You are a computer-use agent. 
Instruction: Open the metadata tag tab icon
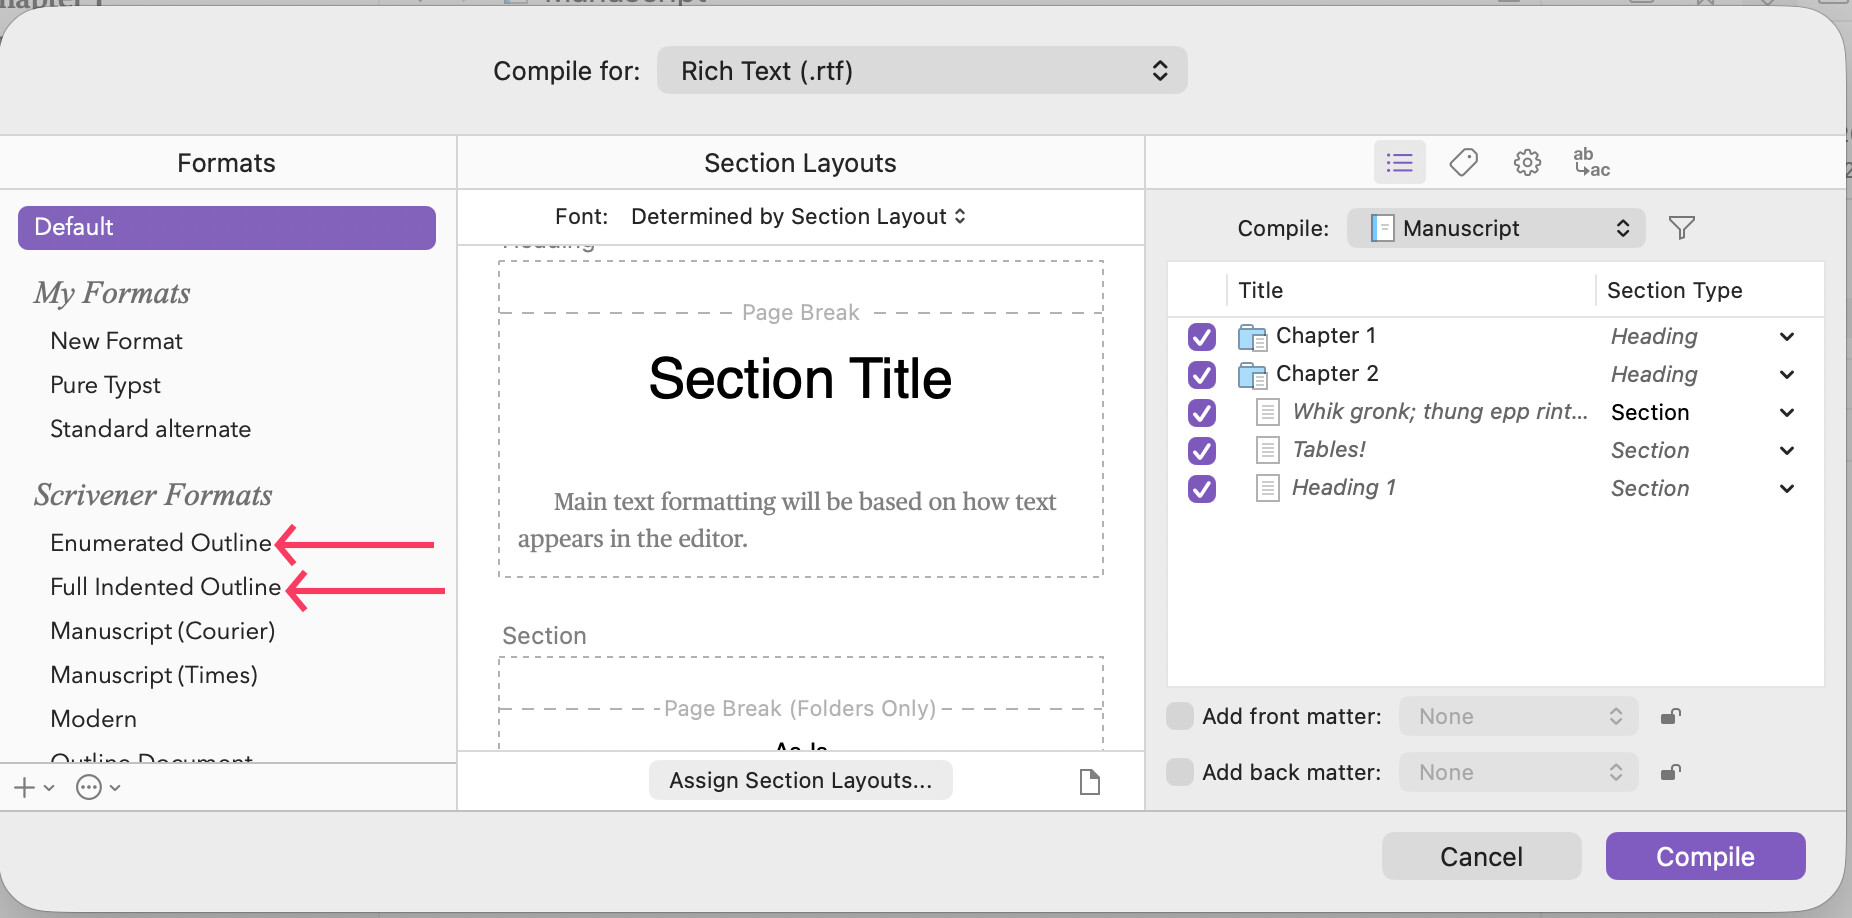1463,162
